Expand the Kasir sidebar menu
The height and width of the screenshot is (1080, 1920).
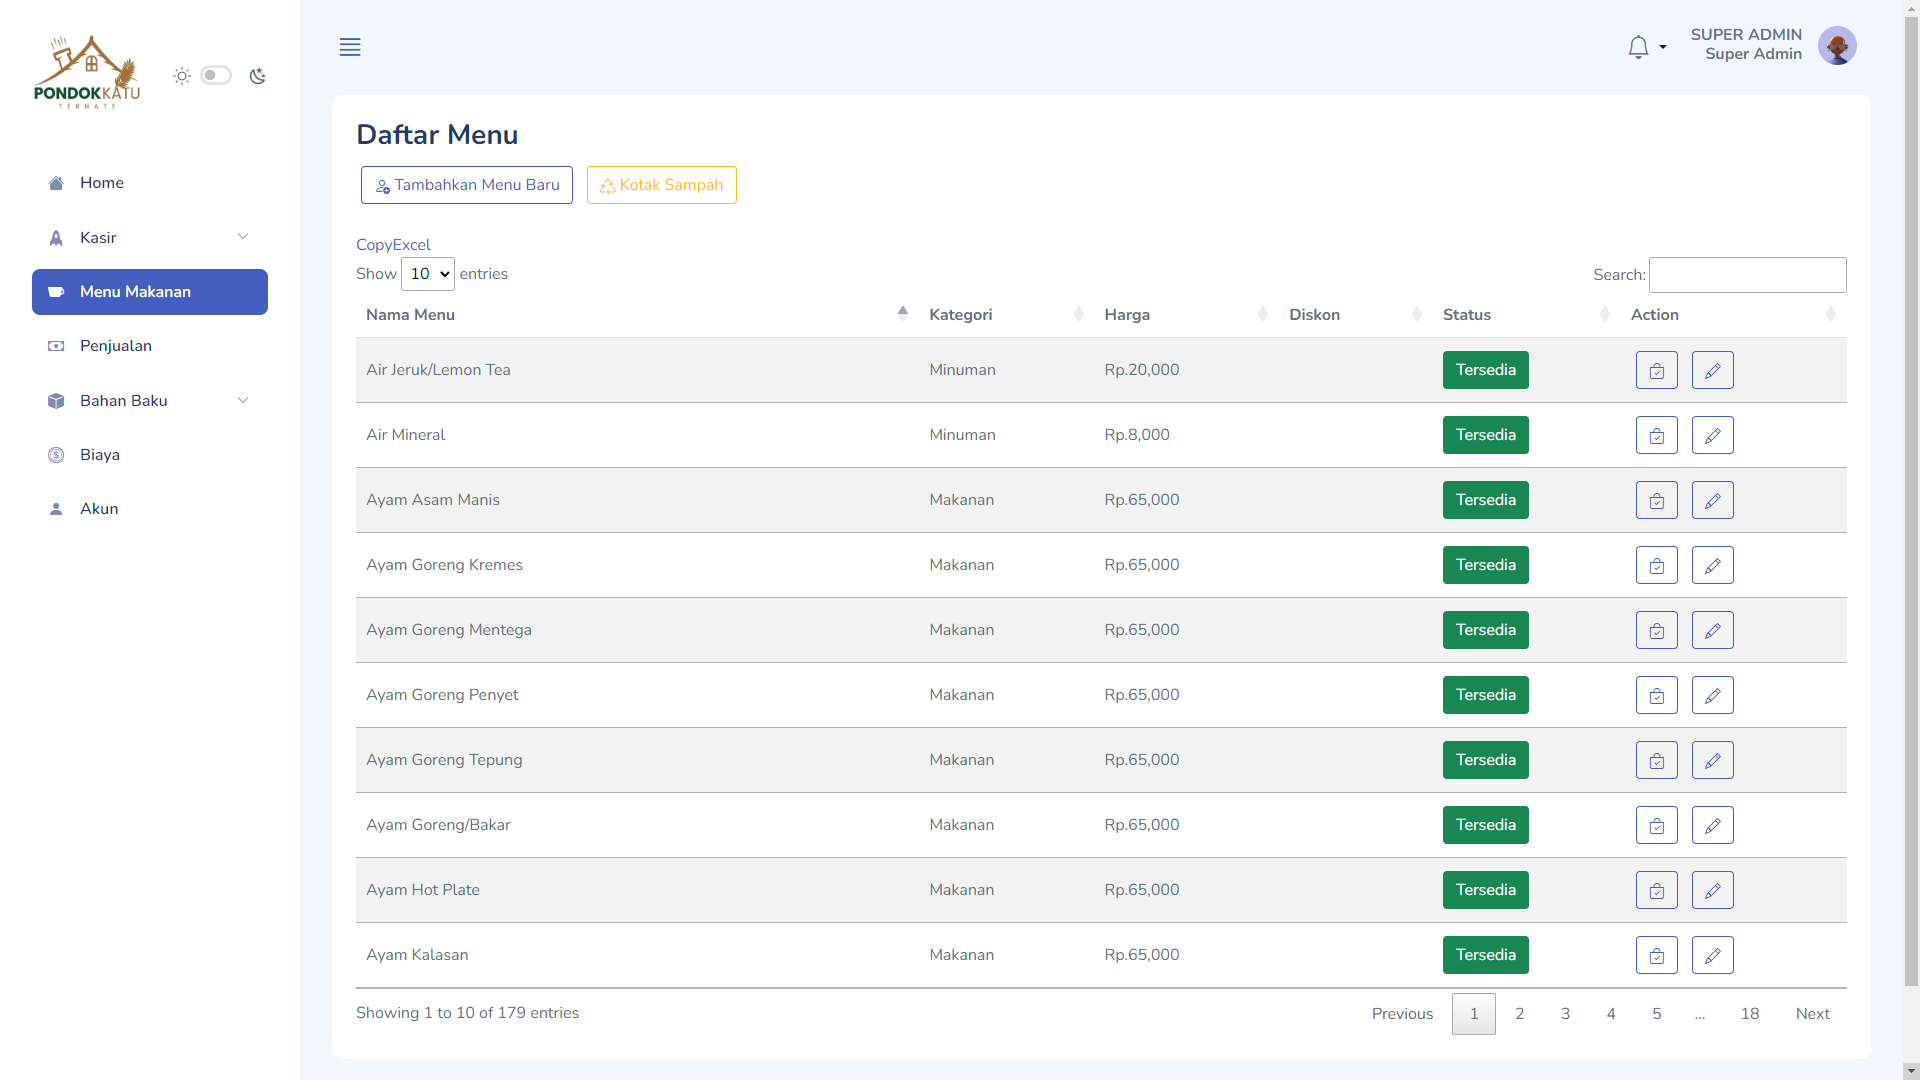pyautogui.click(x=150, y=238)
